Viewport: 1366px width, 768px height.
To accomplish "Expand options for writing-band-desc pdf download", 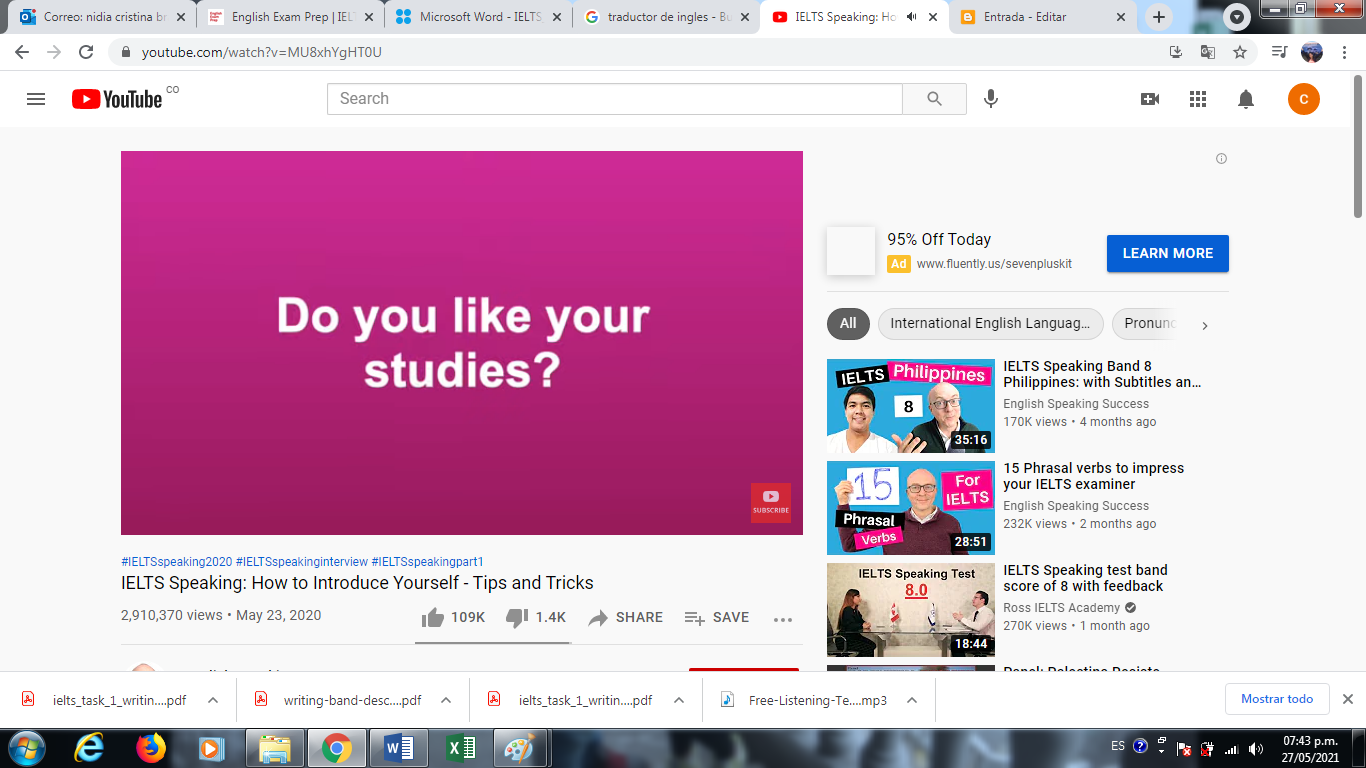I will pyautogui.click(x=446, y=700).
